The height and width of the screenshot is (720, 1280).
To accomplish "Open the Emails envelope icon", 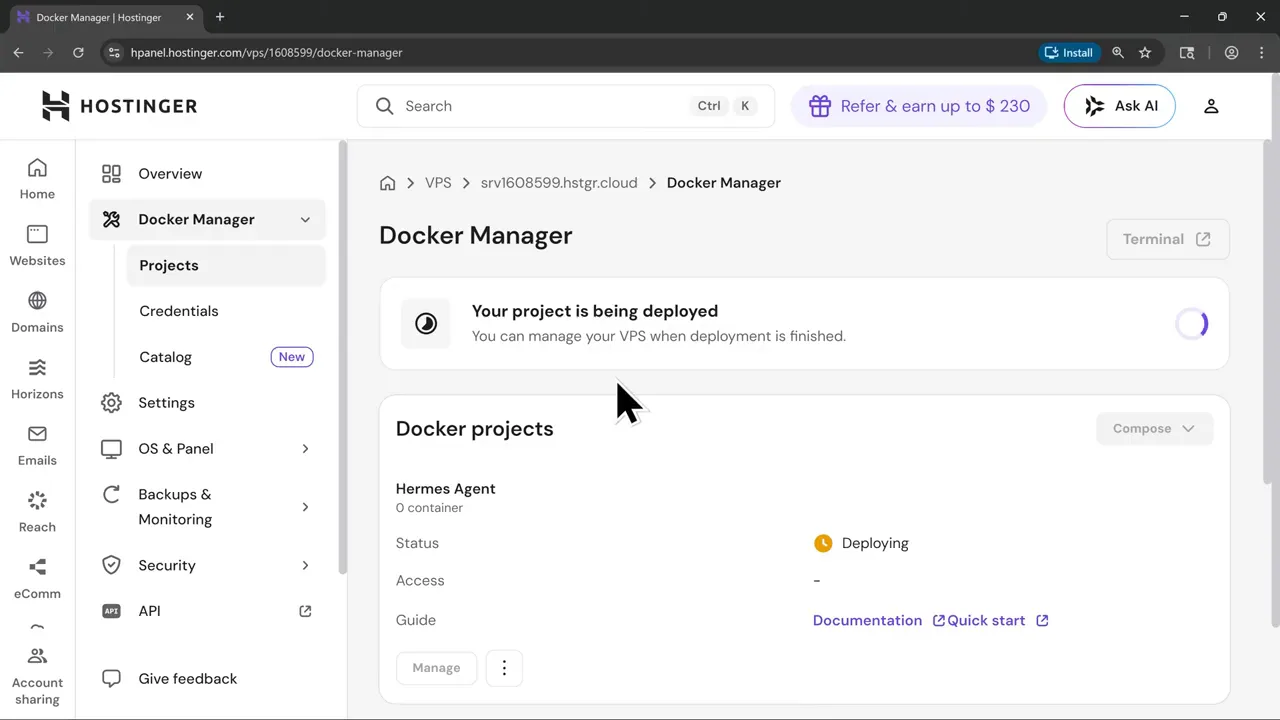I will [37, 433].
